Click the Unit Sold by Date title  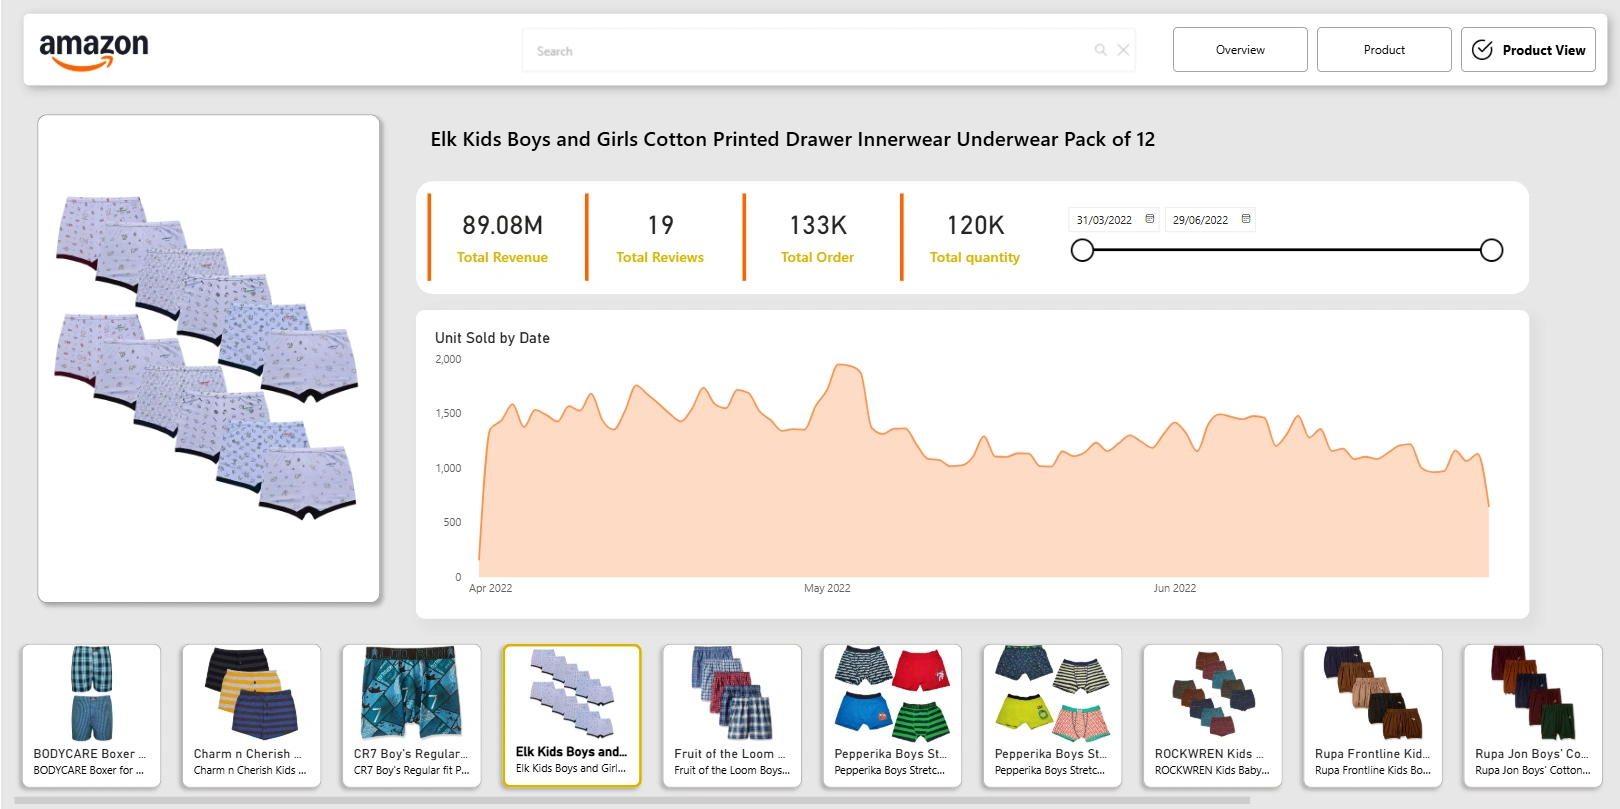[x=492, y=338]
